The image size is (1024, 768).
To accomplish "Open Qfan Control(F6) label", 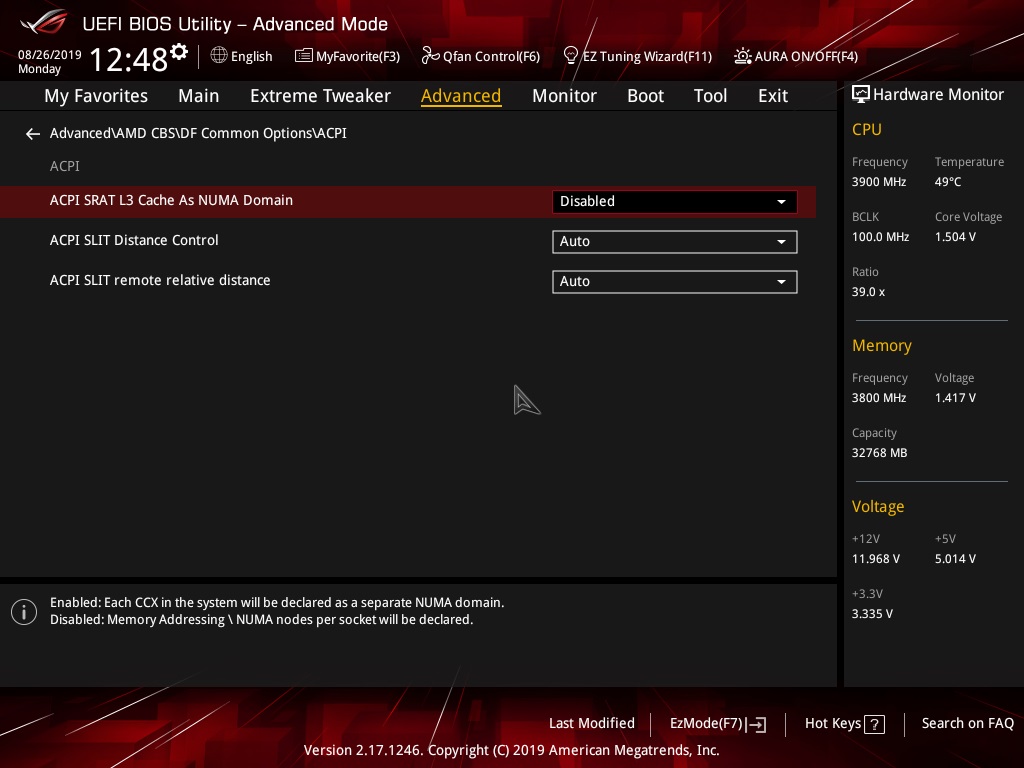I will 491,56.
